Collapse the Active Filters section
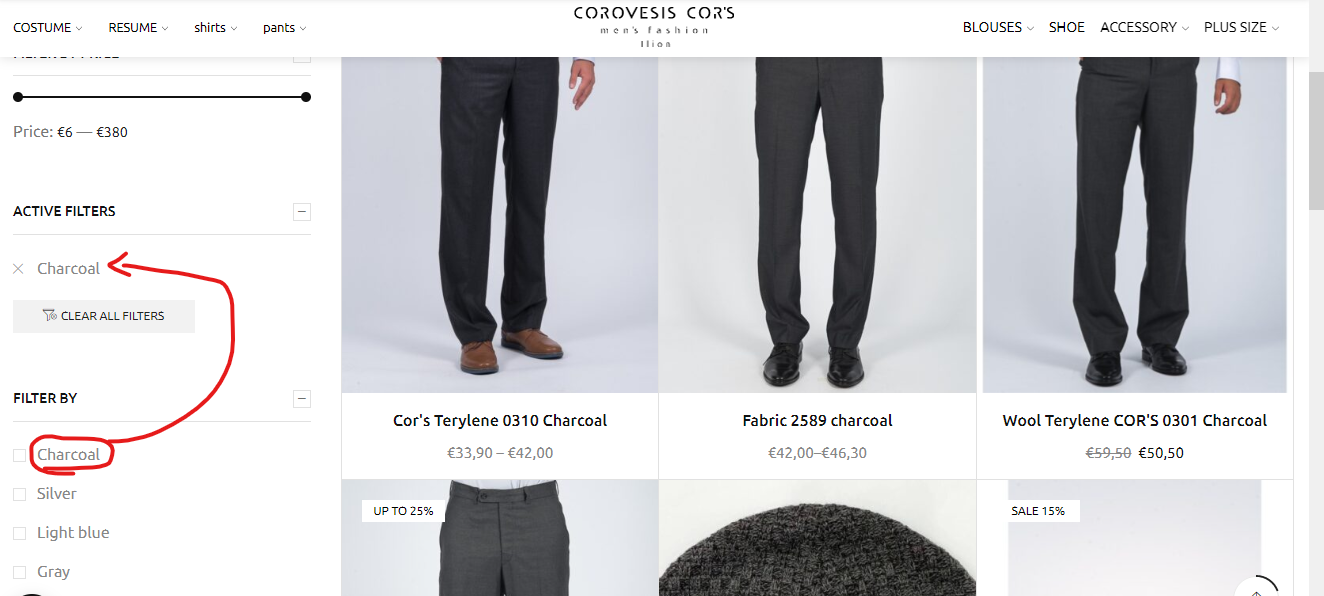Image resolution: width=1324 pixels, height=596 pixels. [x=302, y=212]
